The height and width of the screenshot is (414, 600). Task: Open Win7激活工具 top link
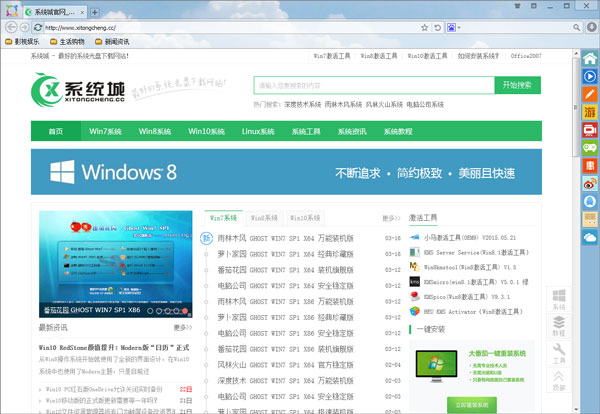click(x=332, y=56)
